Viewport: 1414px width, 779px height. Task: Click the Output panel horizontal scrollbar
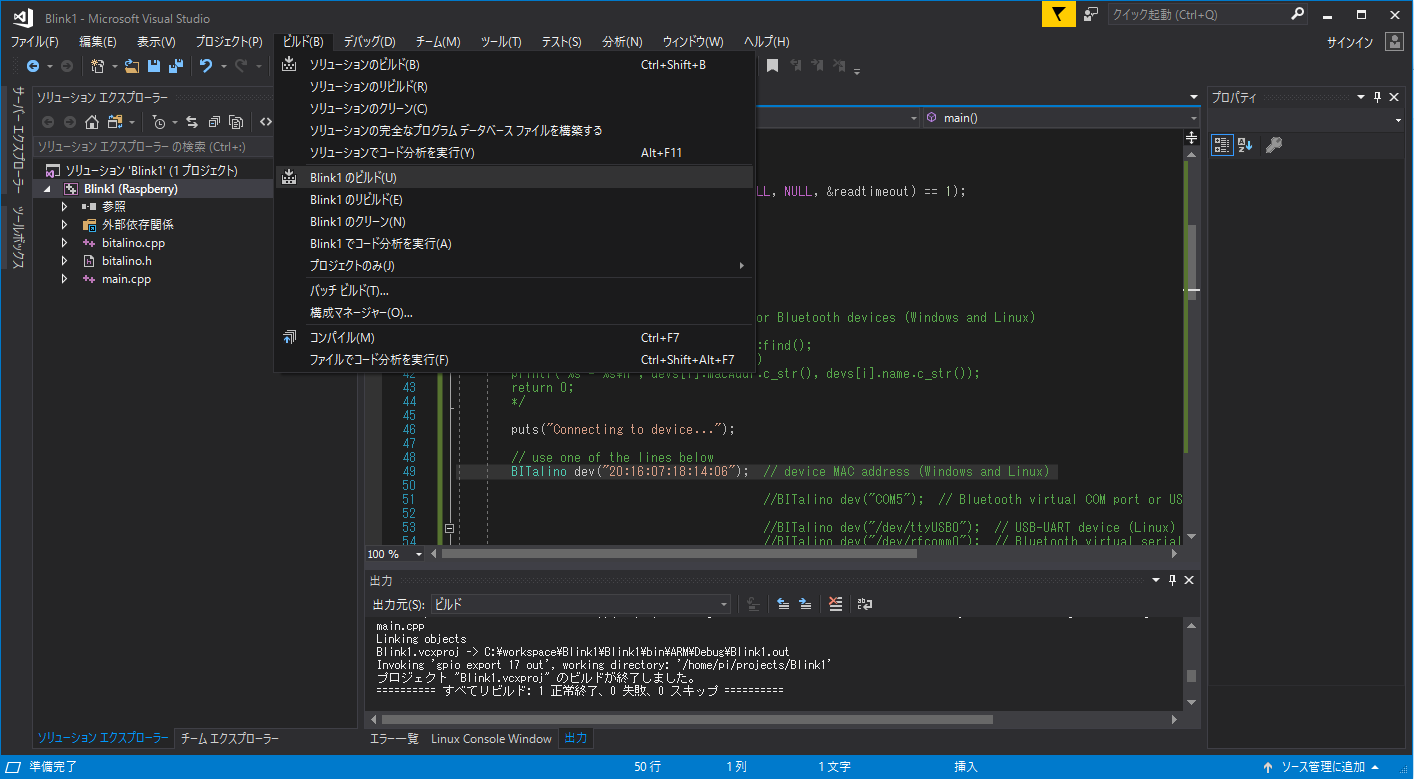(x=688, y=719)
